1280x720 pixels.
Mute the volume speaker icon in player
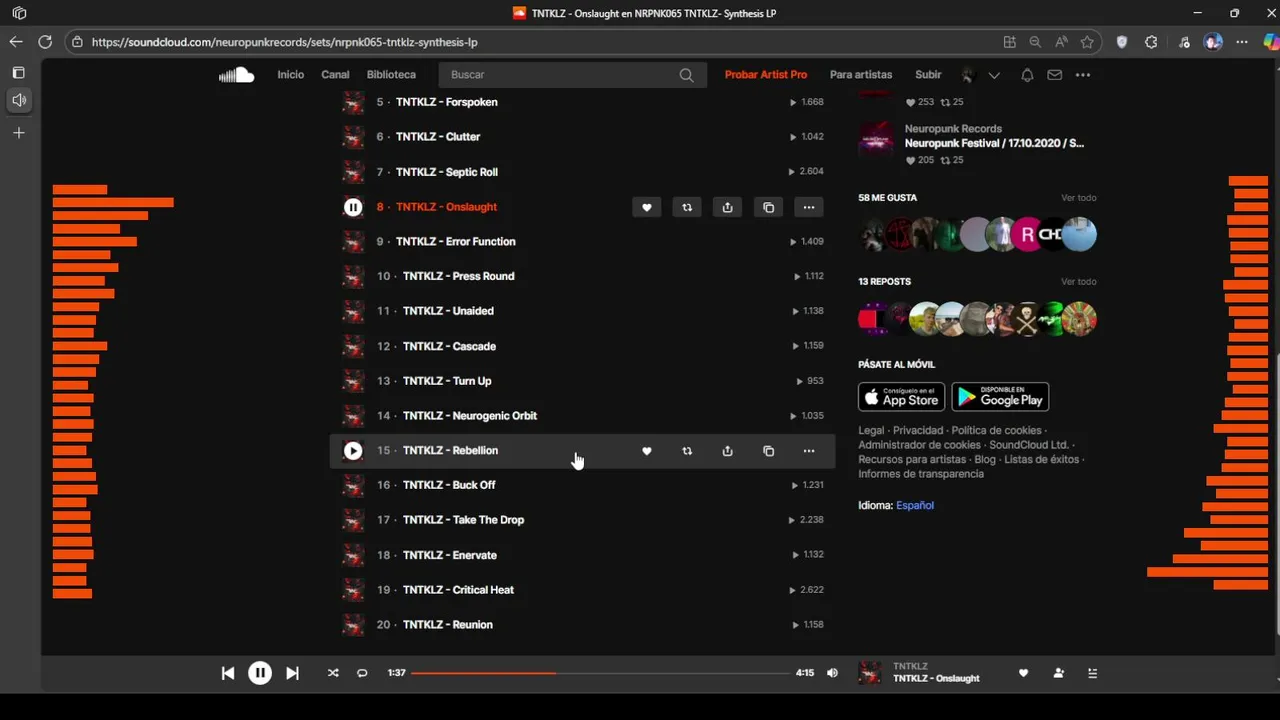(832, 673)
